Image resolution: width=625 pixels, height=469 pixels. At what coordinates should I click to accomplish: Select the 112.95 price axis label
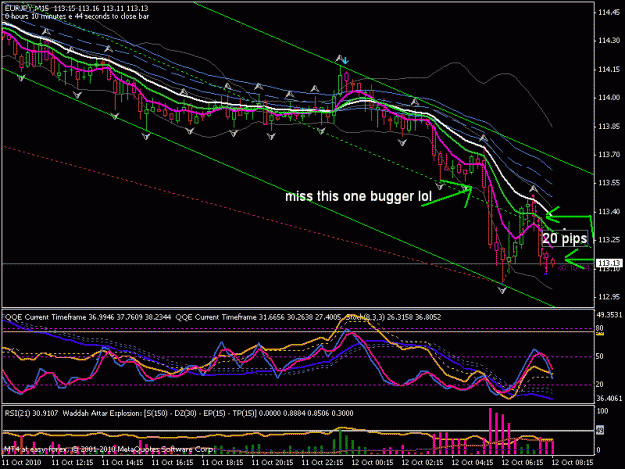click(609, 297)
